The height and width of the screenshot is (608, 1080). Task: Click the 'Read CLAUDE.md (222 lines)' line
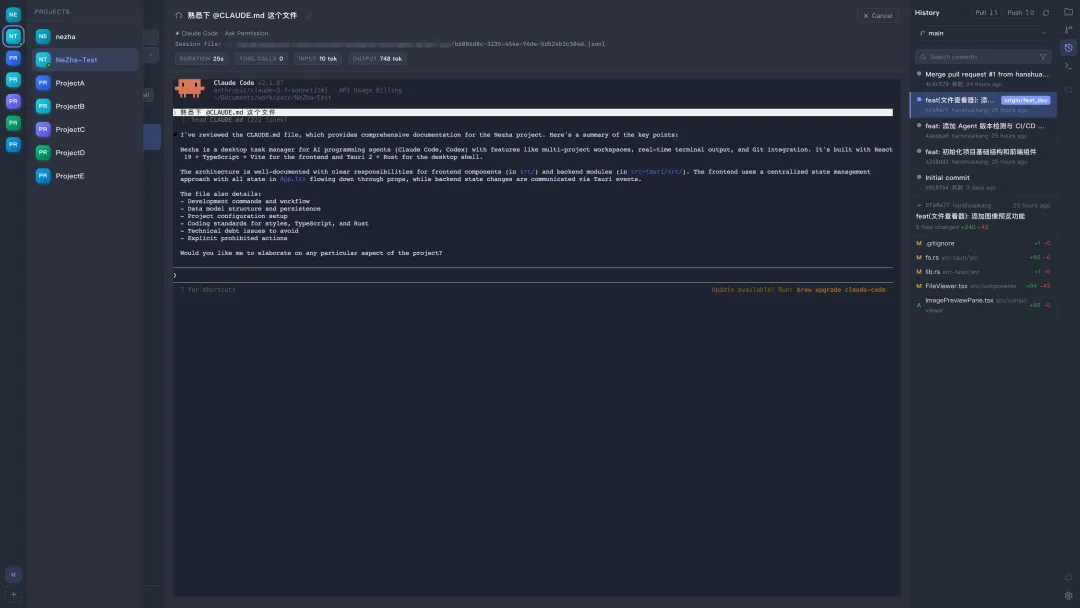pyautogui.click(x=238, y=120)
